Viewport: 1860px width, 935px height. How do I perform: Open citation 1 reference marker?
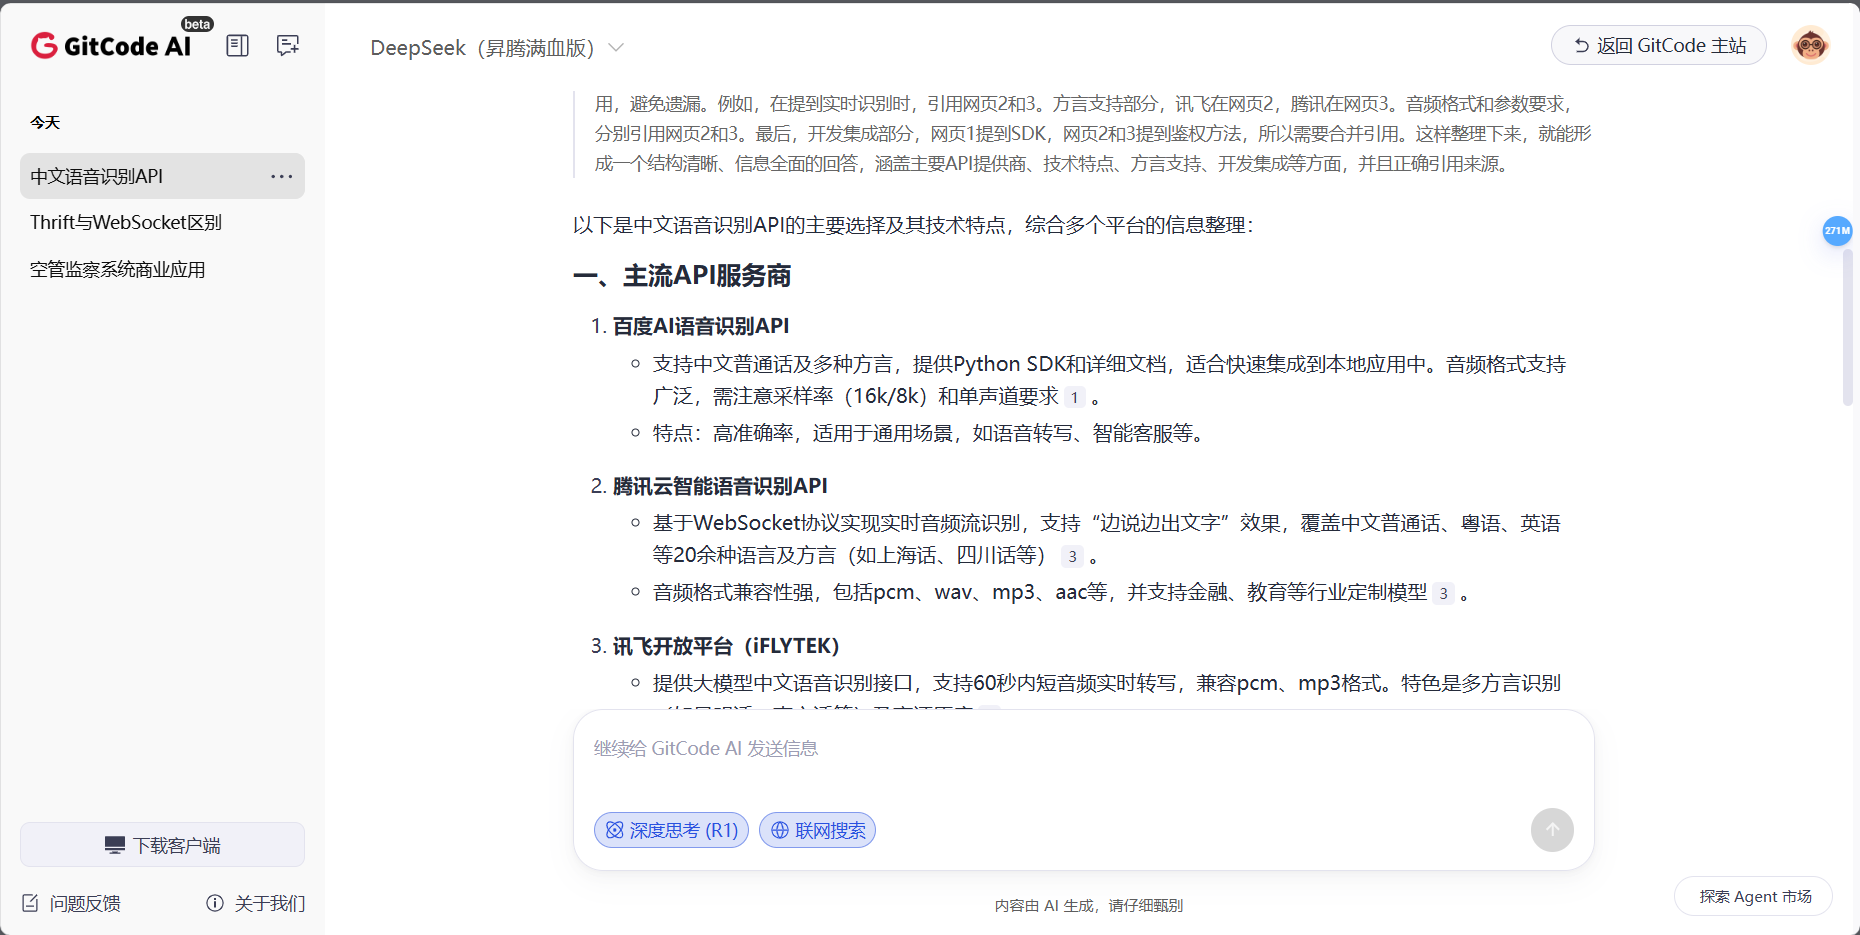[1074, 397]
